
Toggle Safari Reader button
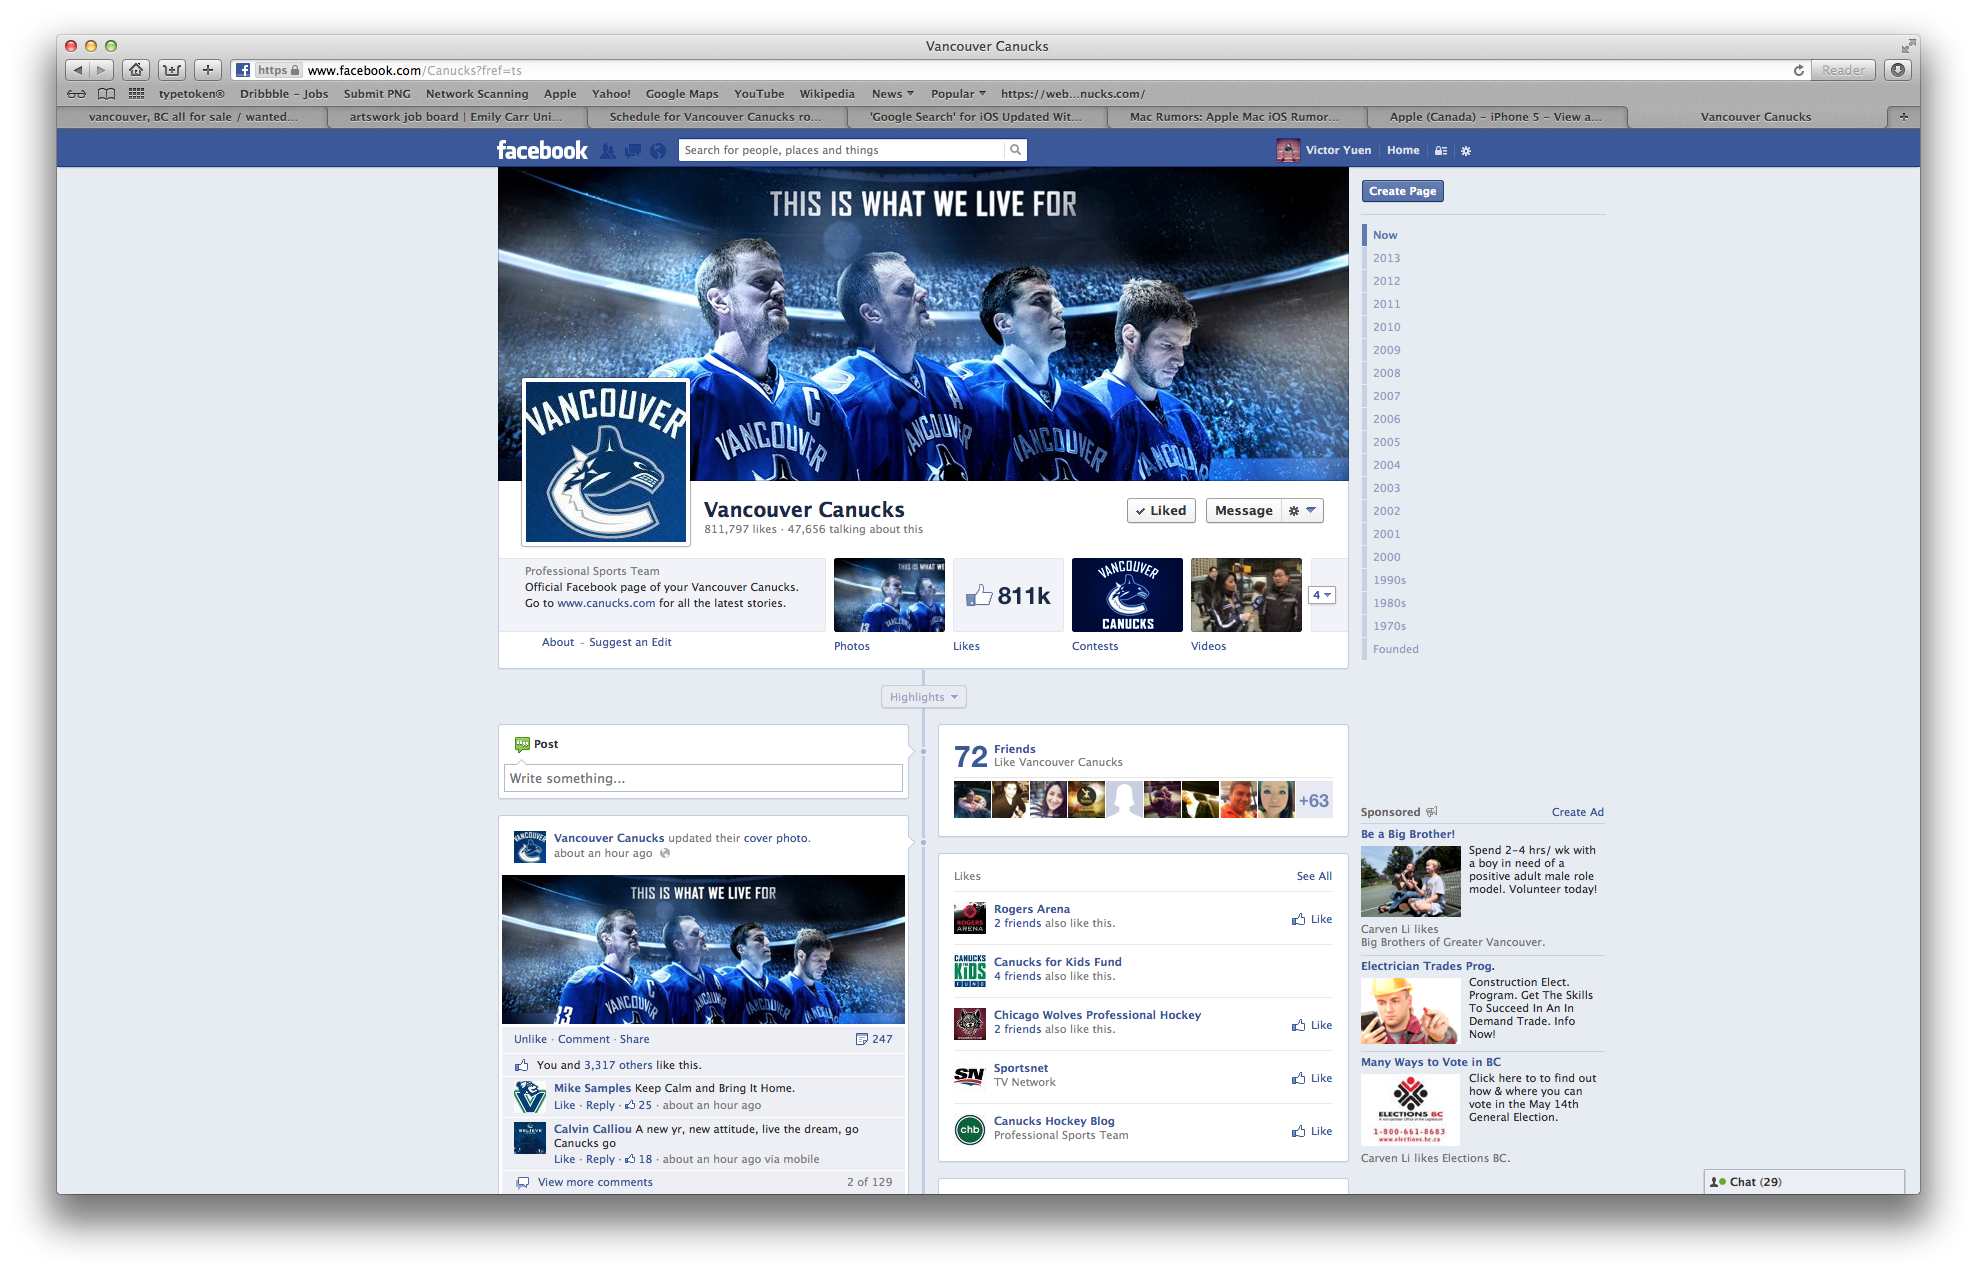tap(1842, 70)
